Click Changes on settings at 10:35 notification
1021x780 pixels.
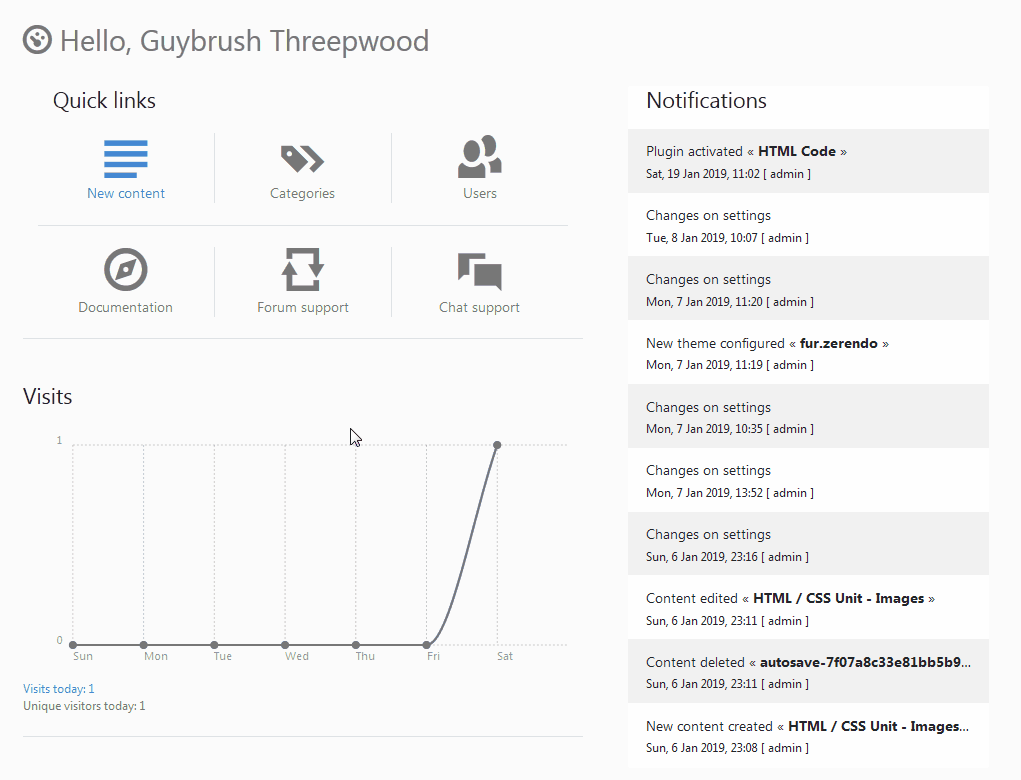(x=808, y=417)
